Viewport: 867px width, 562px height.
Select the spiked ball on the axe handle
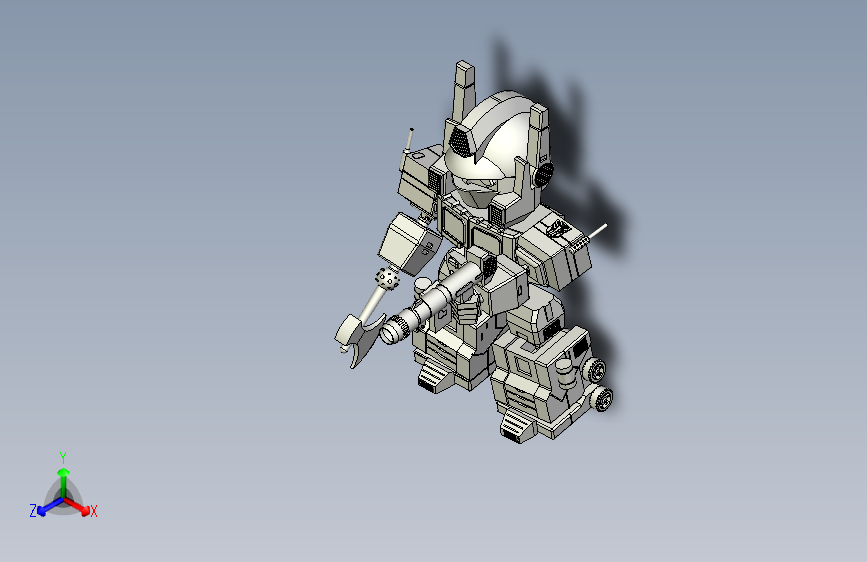click(x=388, y=278)
